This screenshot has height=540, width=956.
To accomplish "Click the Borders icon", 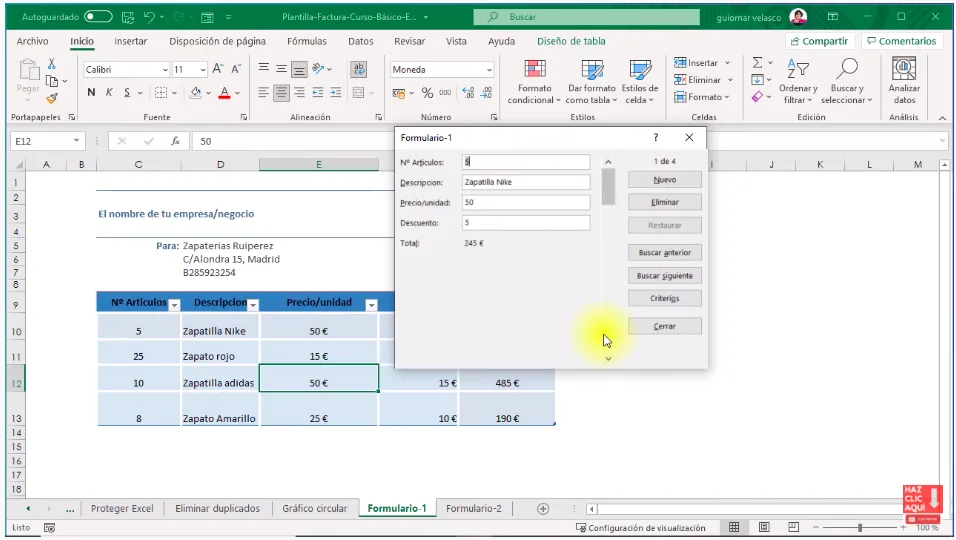I will point(160,93).
